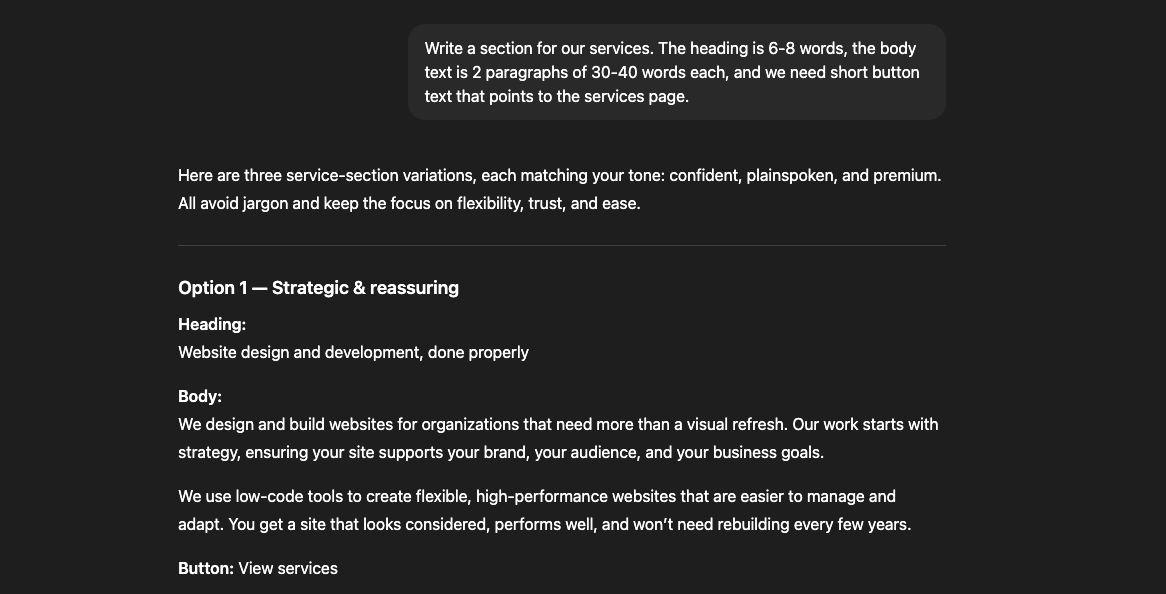Click the bold "Heading:" label
This screenshot has width=1166, height=594.
[x=212, y=324]
